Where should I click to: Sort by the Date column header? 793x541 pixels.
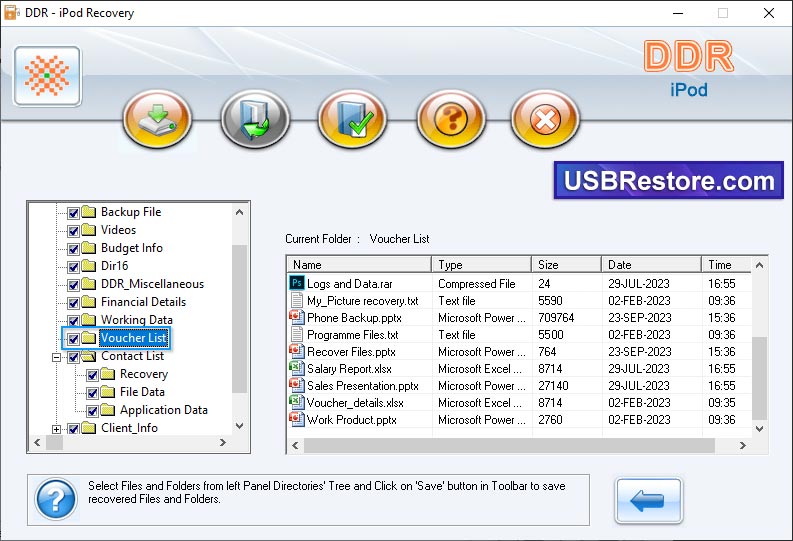tap(651, 264)
